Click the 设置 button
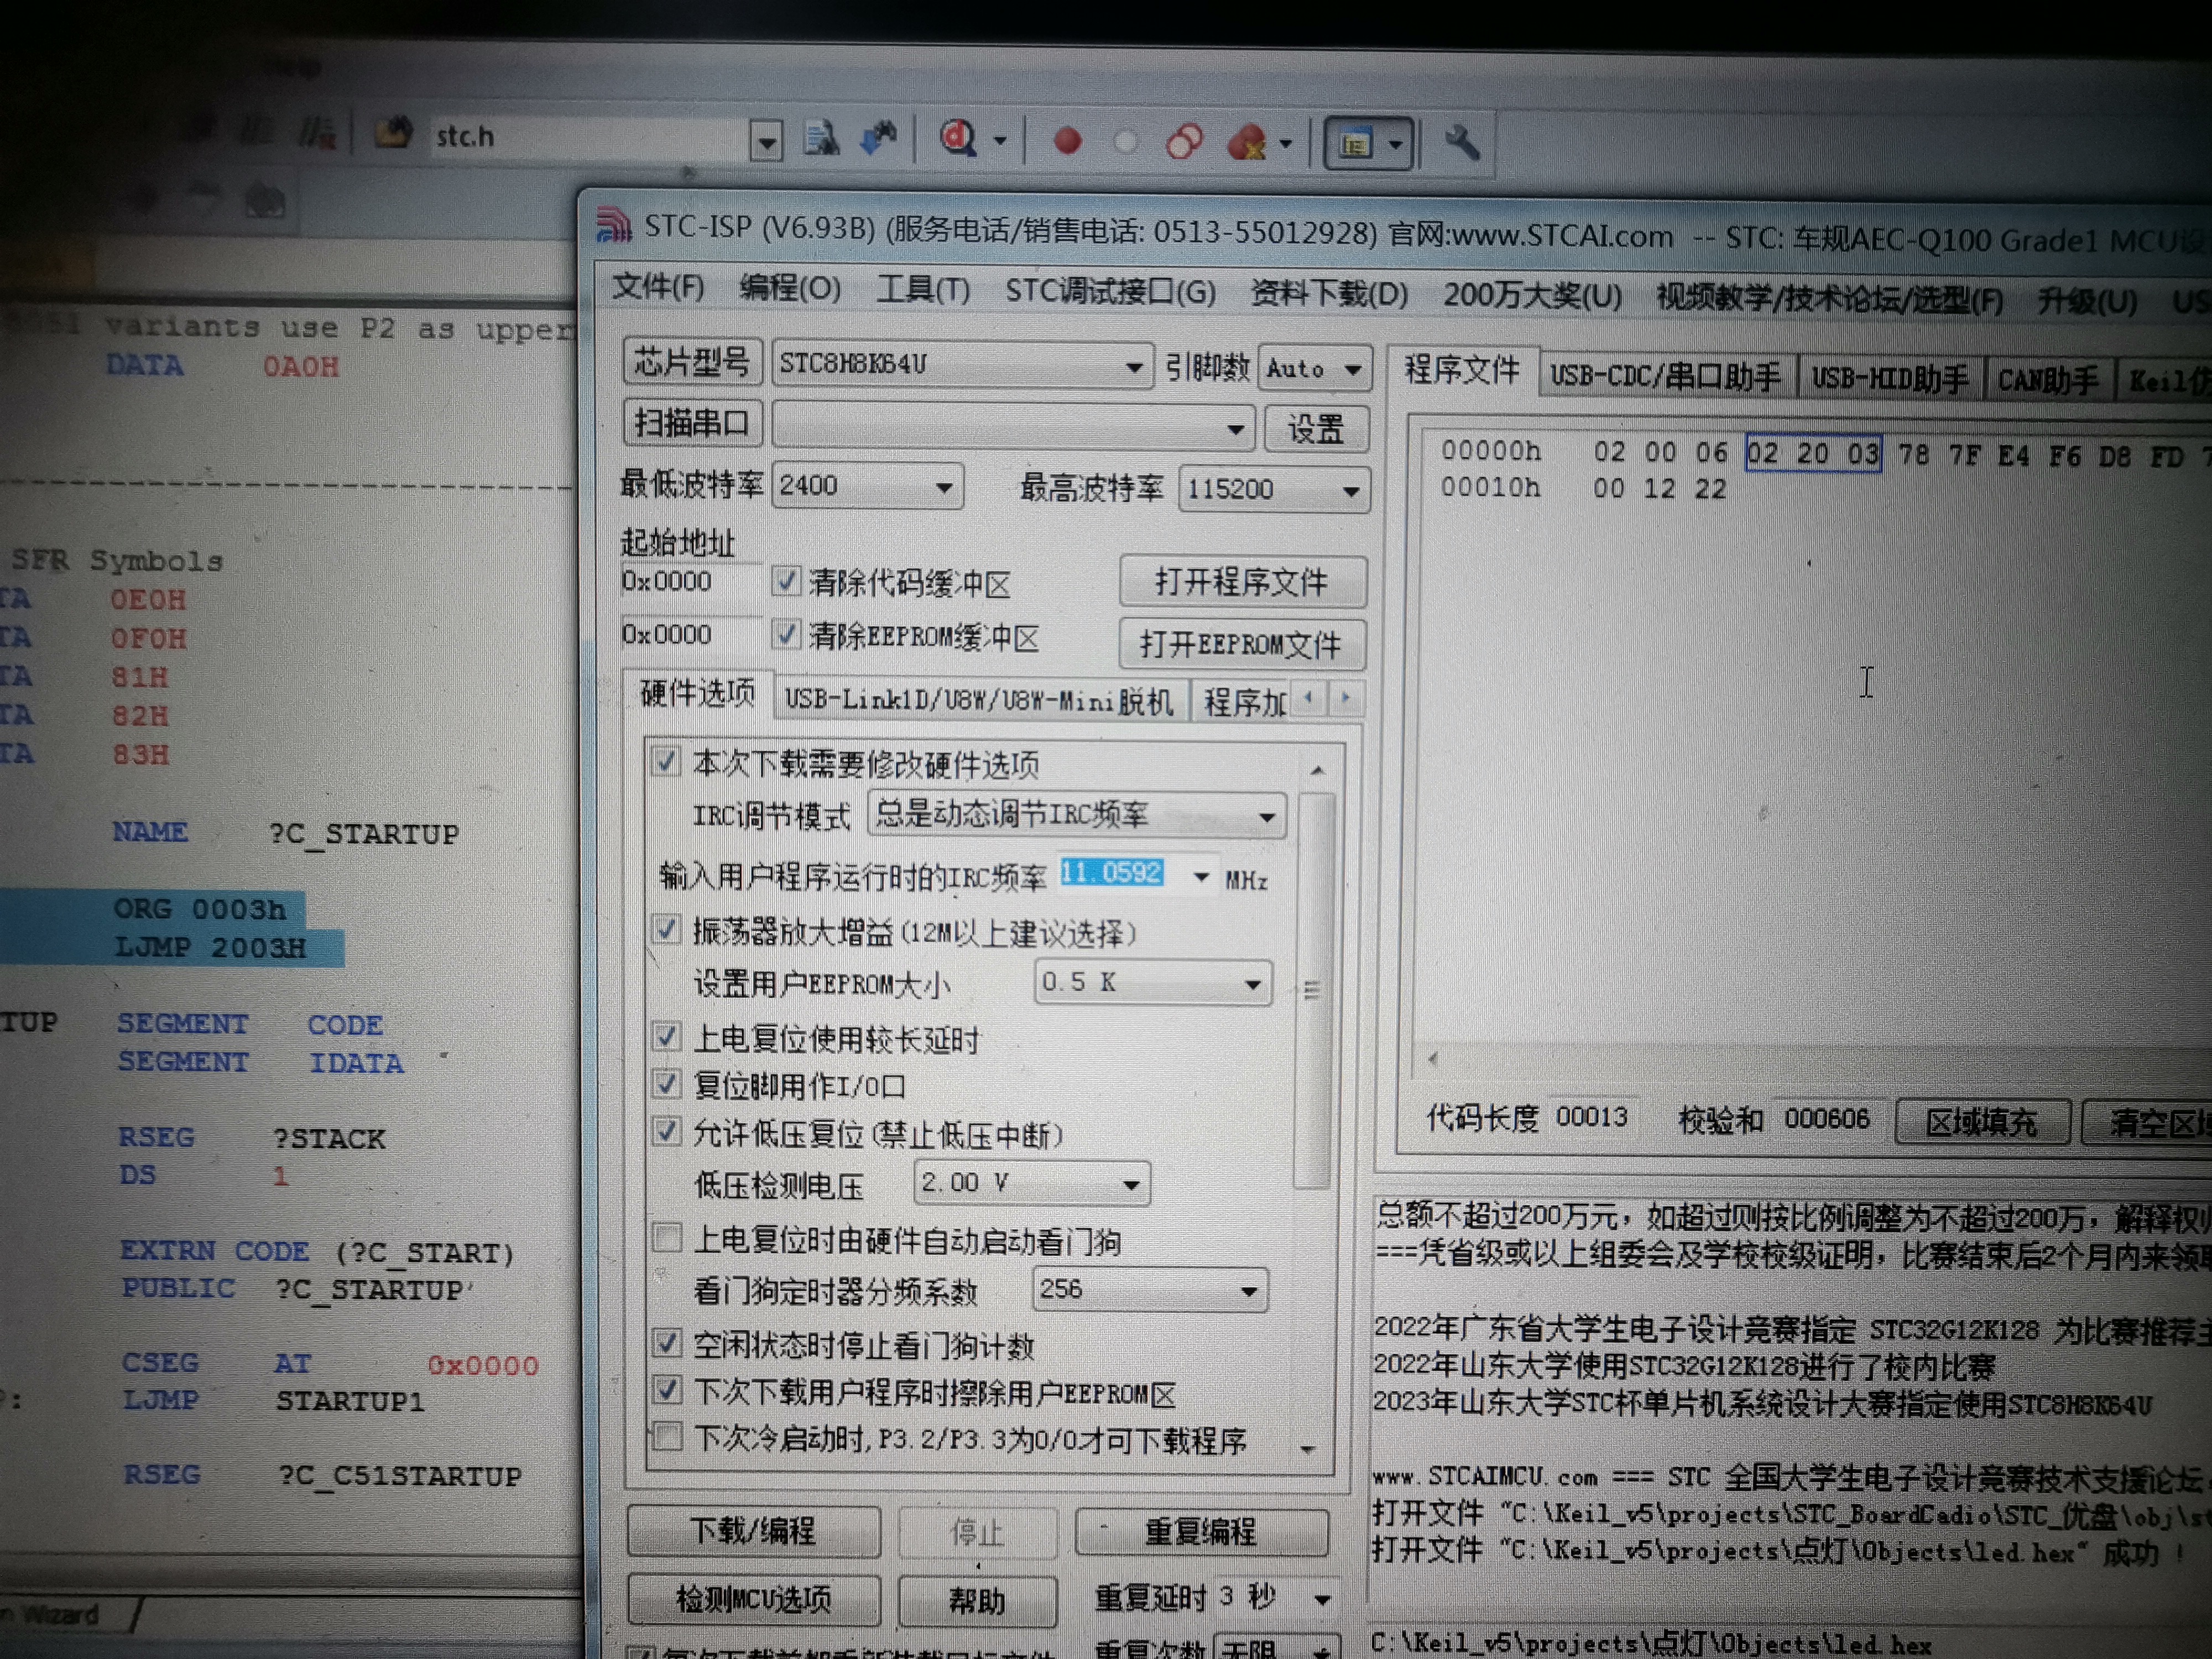The image size is (2212, 1659). click(x=1315, y=430)
